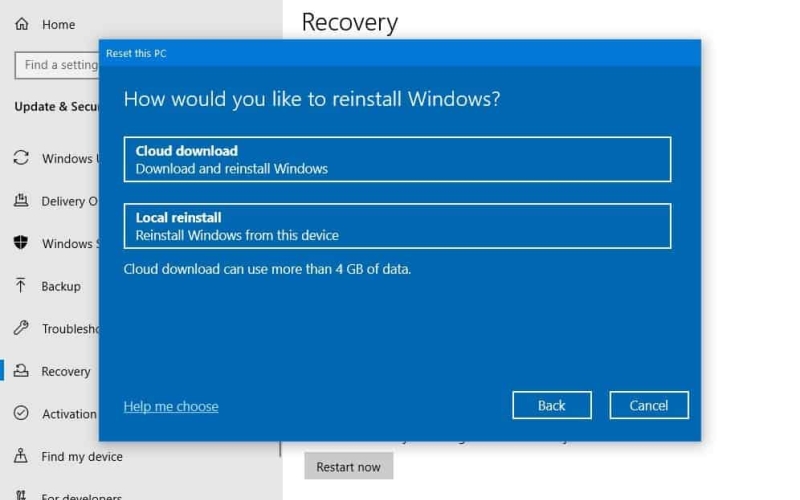Click the Home icon in Settings sidebar
The image size is (800, 500).
pyautogui.click(x=21, y=24)
